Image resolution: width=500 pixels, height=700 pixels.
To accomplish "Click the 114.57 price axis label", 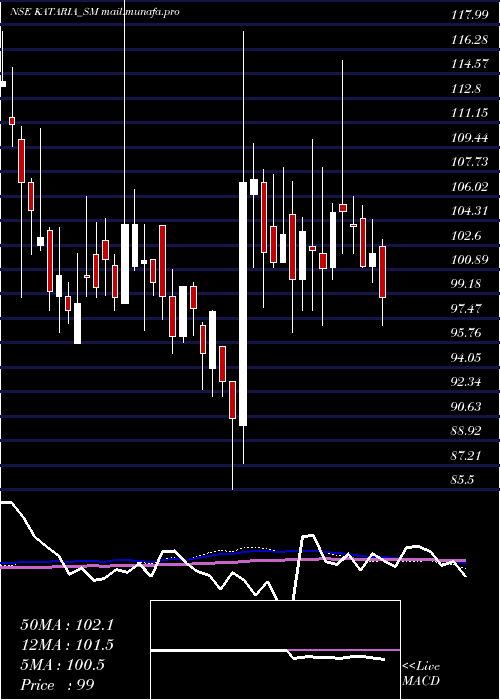I will point(470,64).
